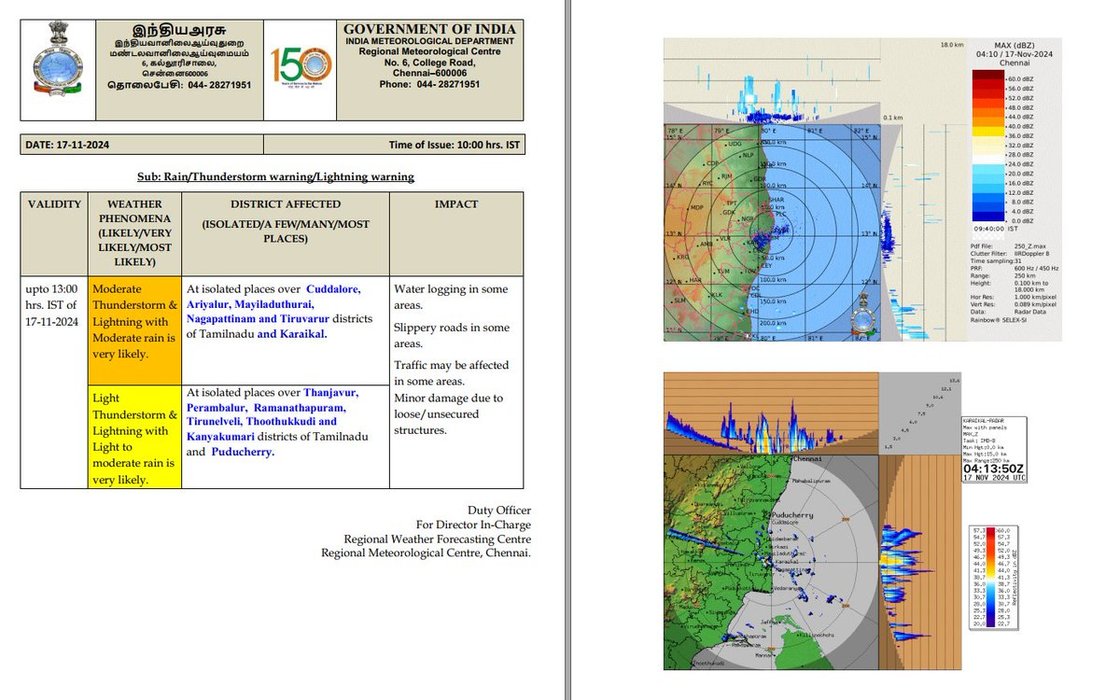
Task: Click 'Water logging in some areas.' impact
Action: pyautogui.click(x=451, y=297)
